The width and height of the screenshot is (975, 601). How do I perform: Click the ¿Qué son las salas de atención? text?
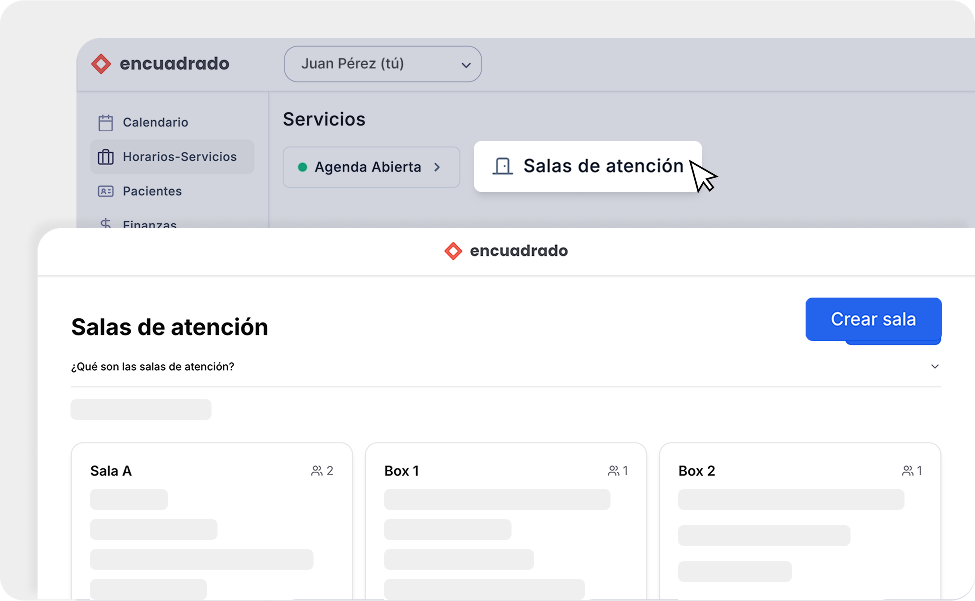coord(152,367)
